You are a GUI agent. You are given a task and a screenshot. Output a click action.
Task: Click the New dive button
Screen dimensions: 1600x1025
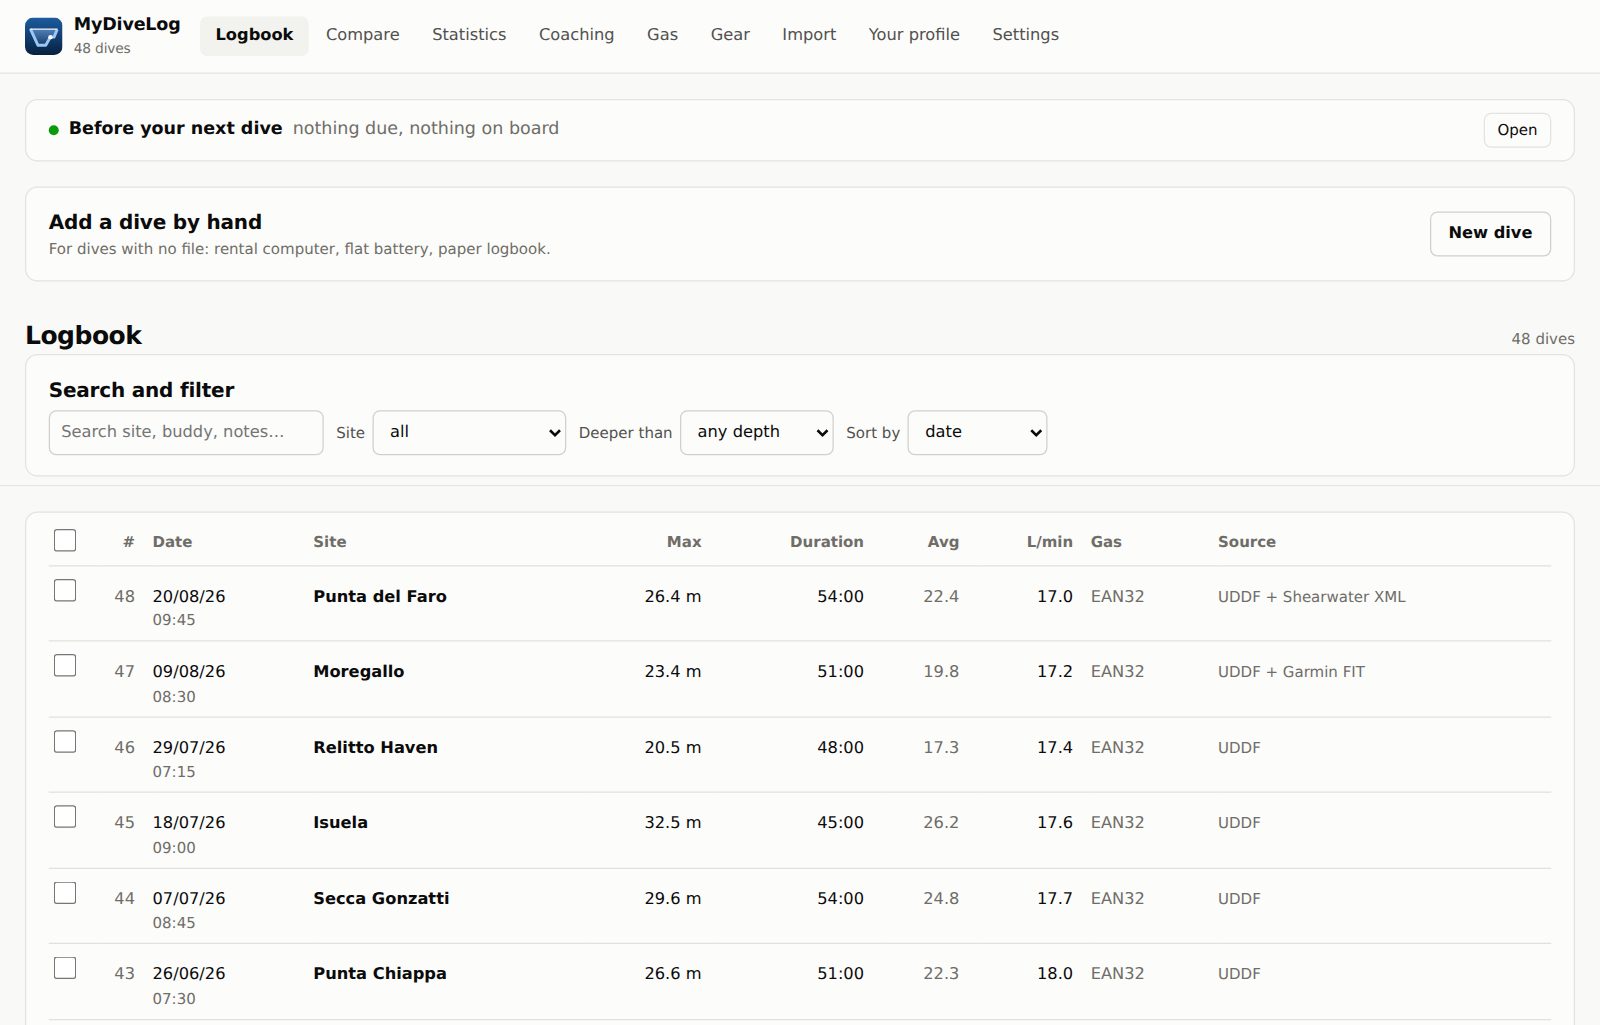click(x=1490, y=233)
